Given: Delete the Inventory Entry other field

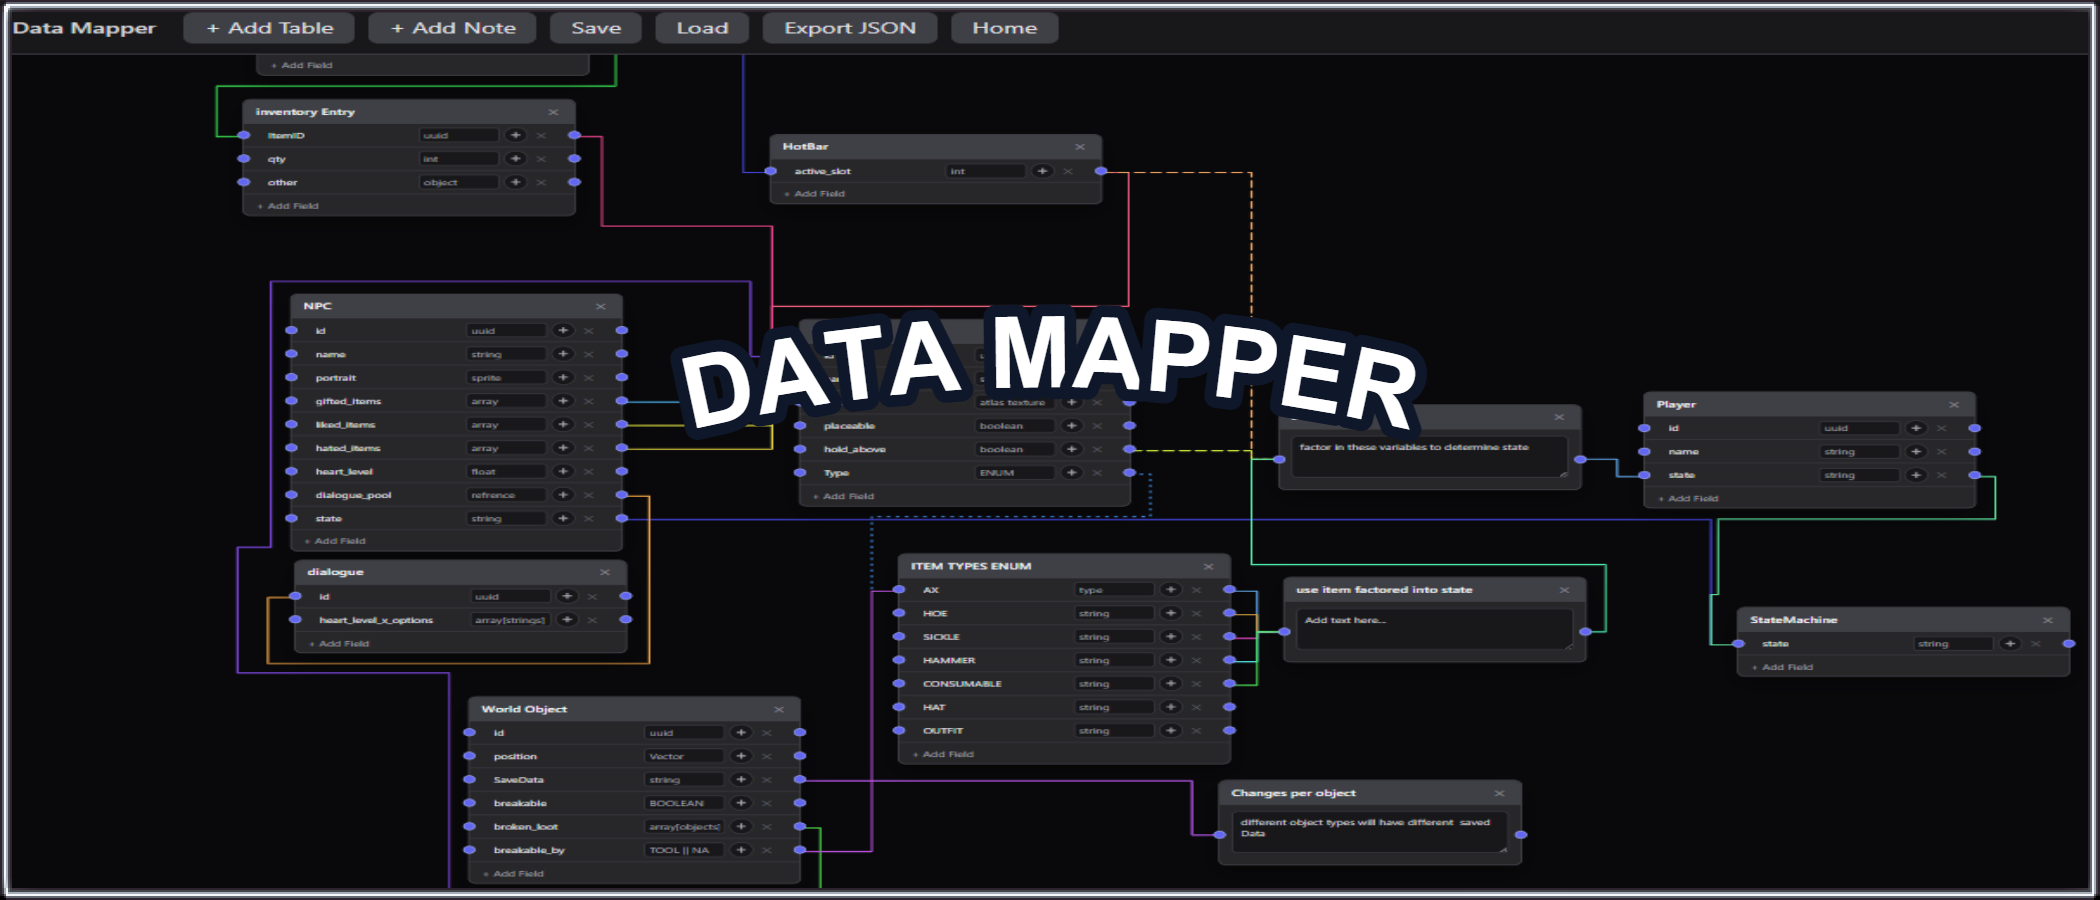Looking at the screenshot, I should (x=541, y=182).
